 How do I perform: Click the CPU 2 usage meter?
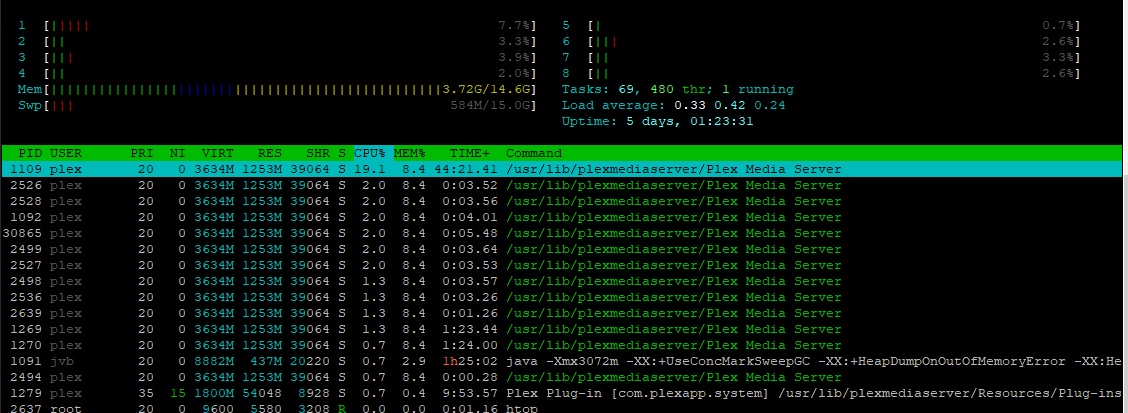(291, 41)
